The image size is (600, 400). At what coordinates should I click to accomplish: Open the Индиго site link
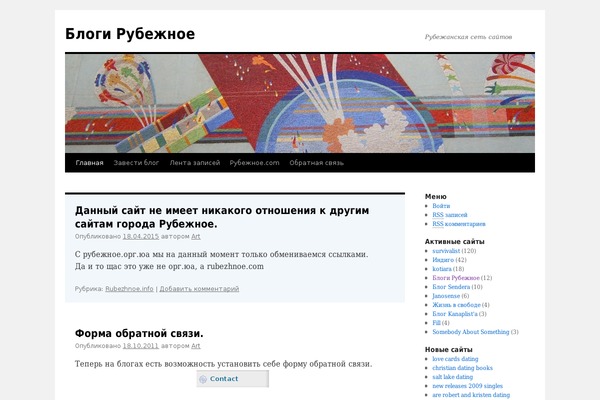click(443, 260)
